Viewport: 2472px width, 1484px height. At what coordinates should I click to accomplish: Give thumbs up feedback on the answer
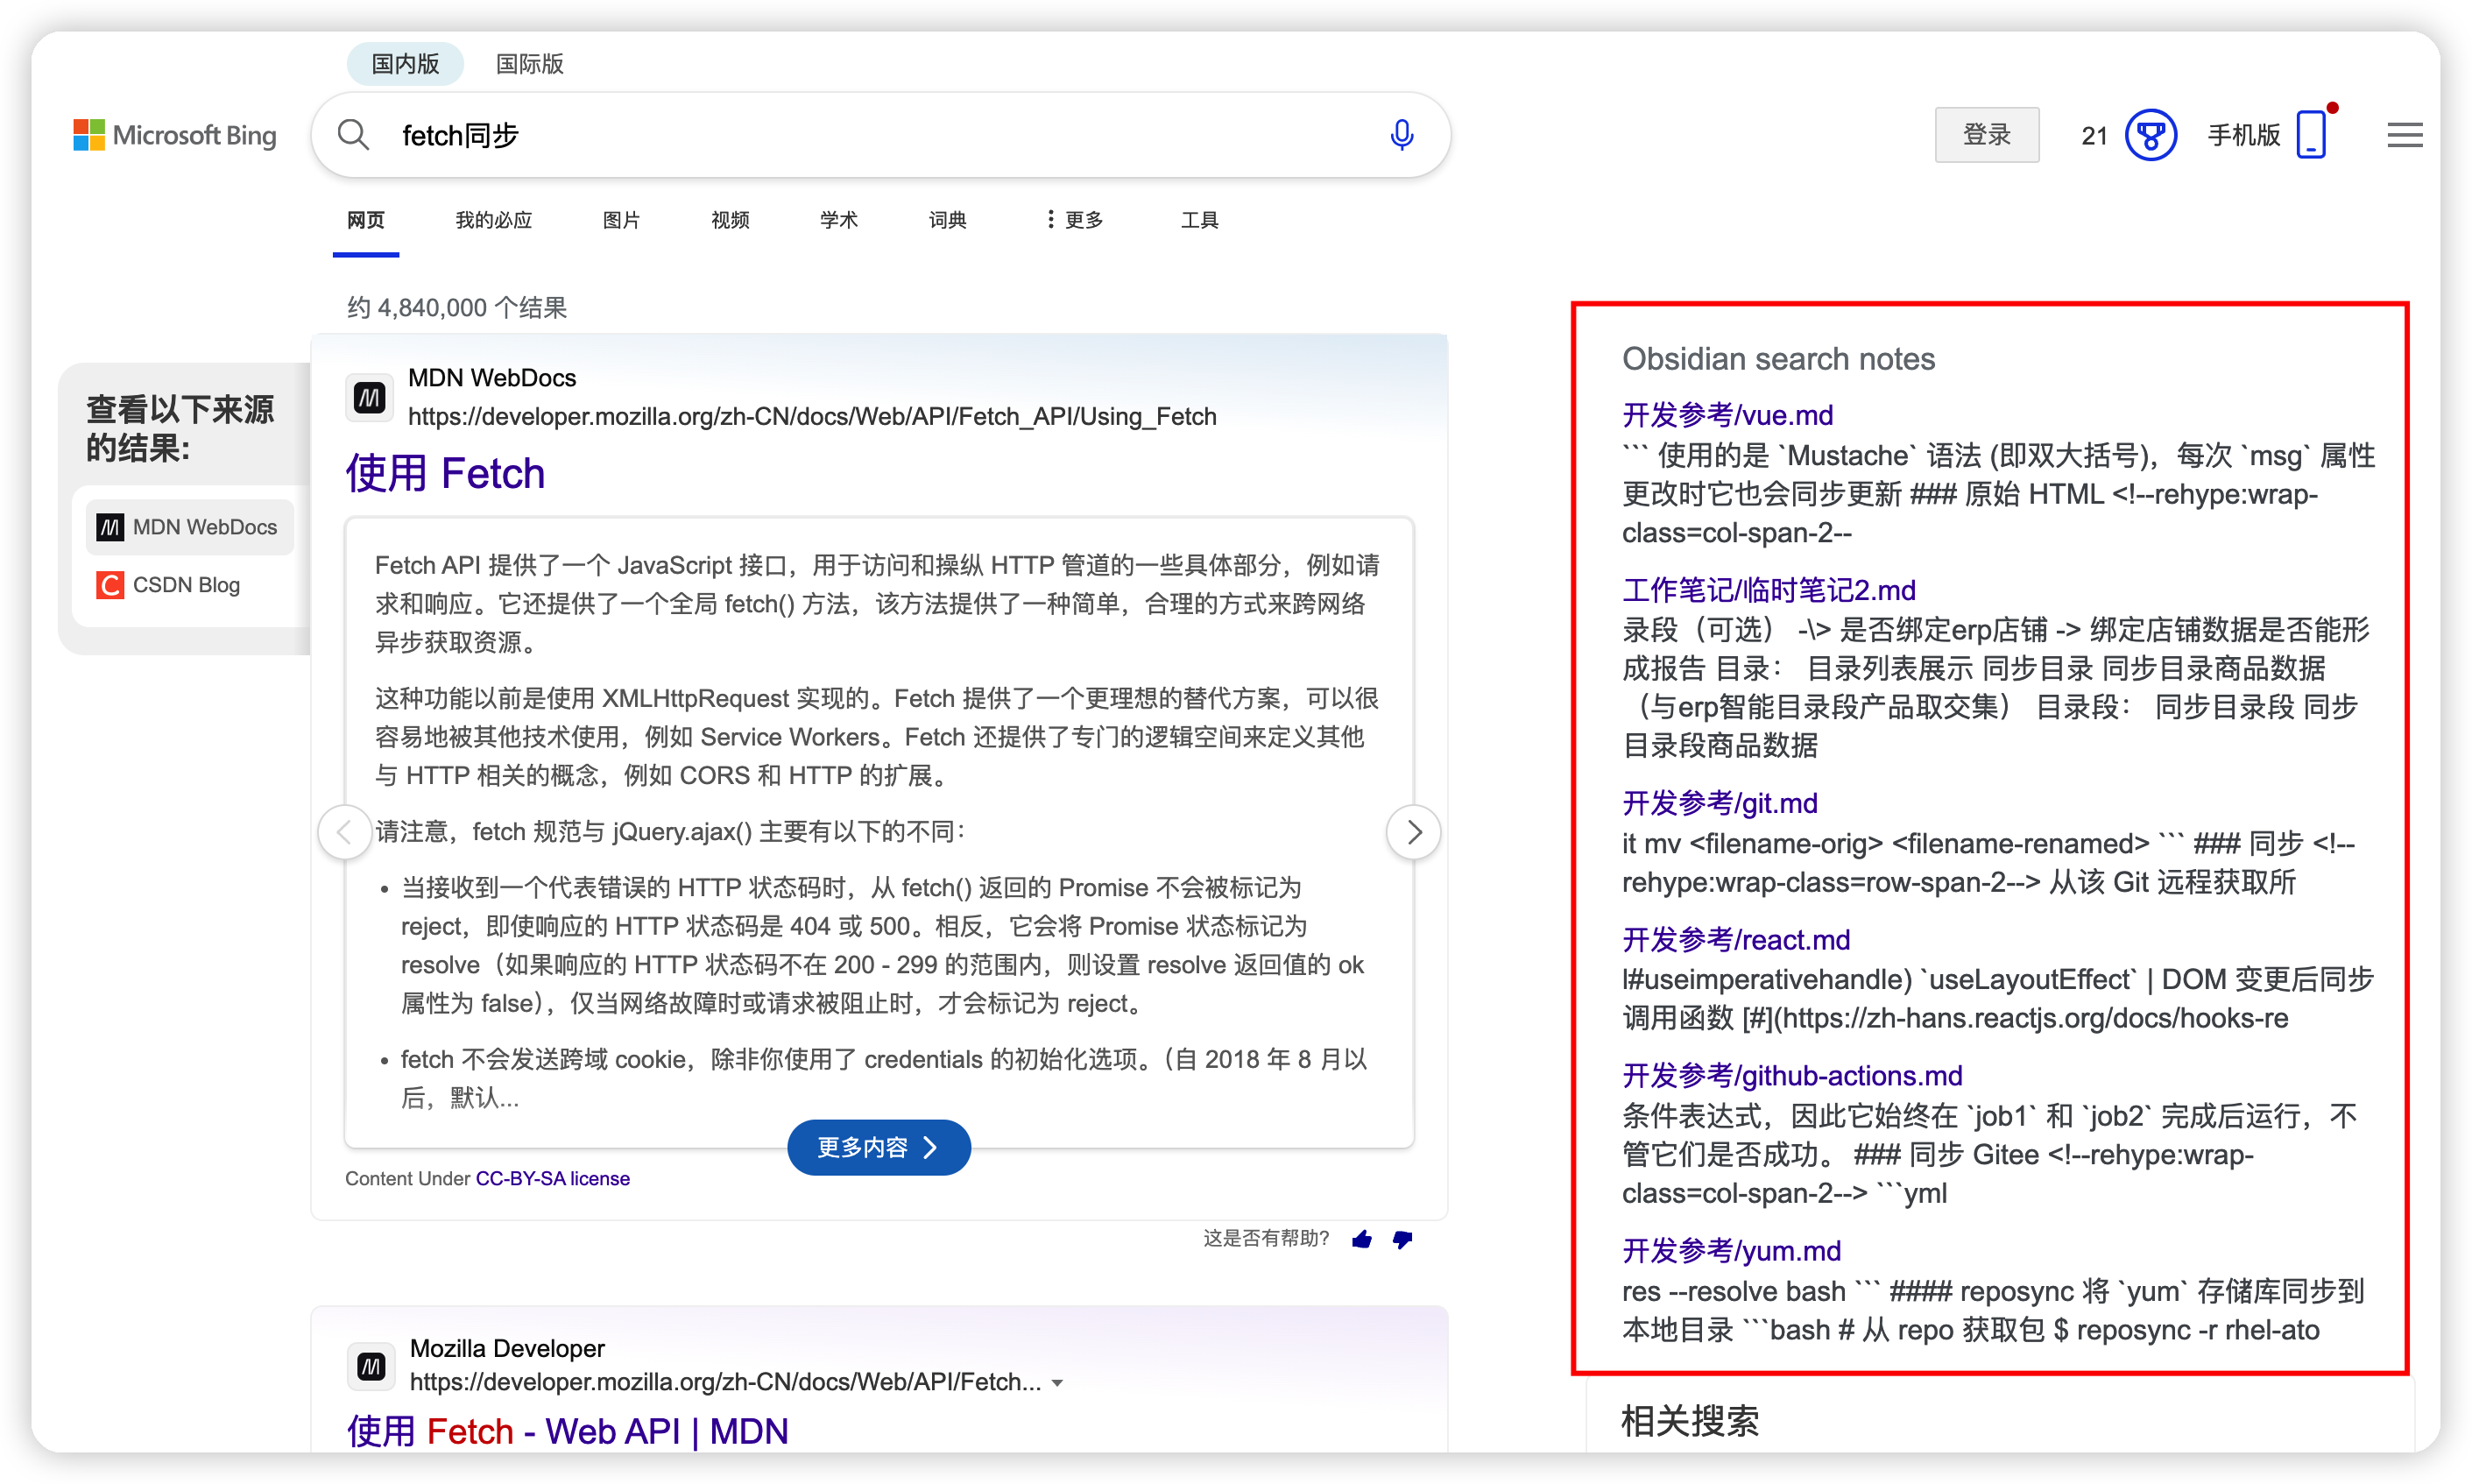point(1360,1239)
